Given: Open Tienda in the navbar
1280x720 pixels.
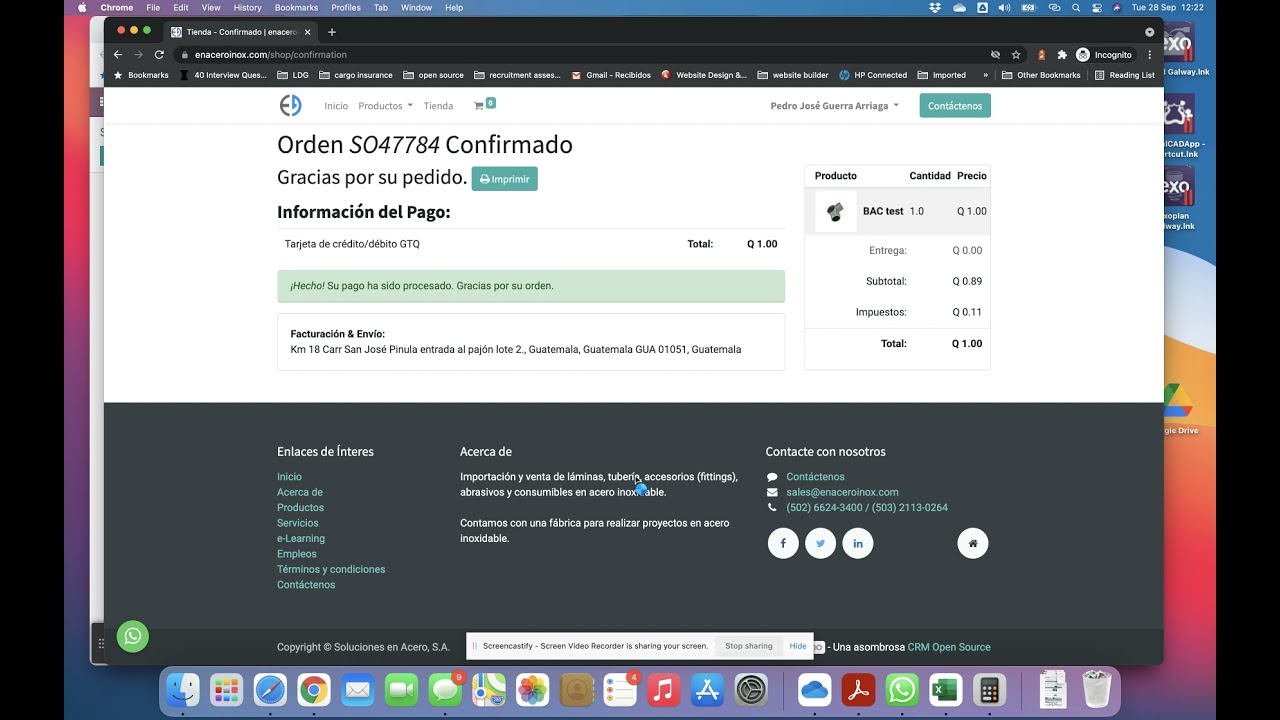Looking at the screenshot, I should click(438, 106).
